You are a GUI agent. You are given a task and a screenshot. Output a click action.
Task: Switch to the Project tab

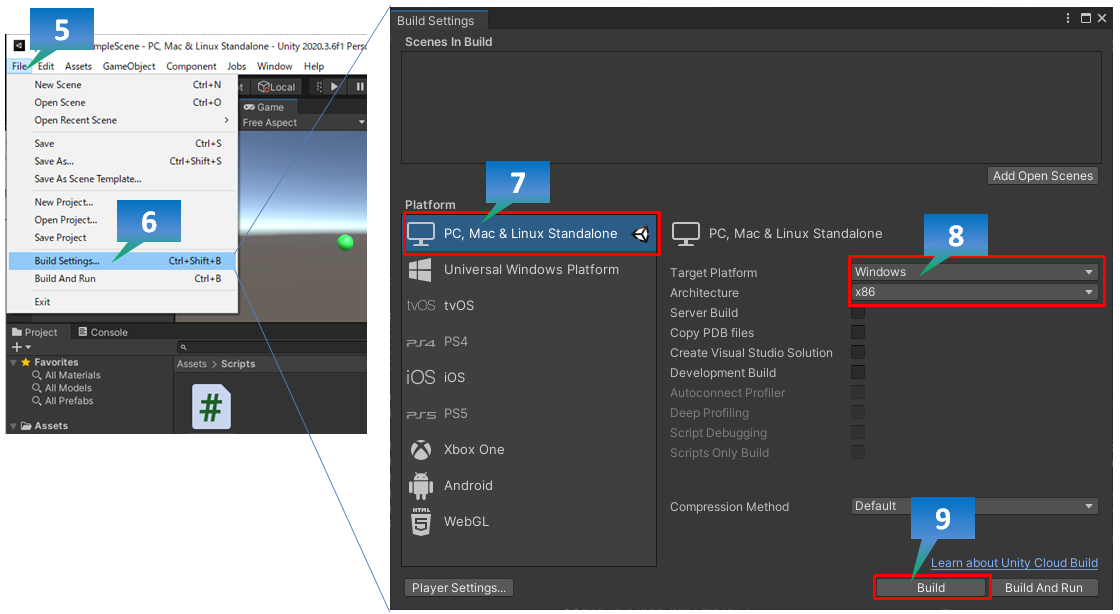[35, 333]
